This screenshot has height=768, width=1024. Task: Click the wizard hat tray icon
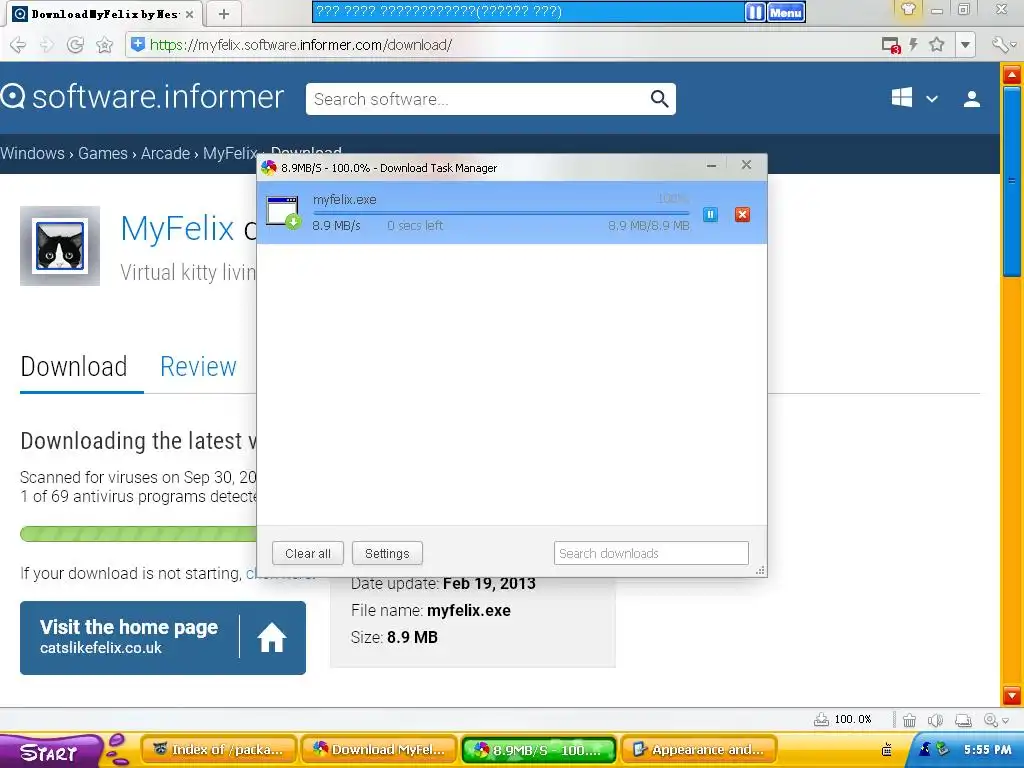tap(925, 748)
